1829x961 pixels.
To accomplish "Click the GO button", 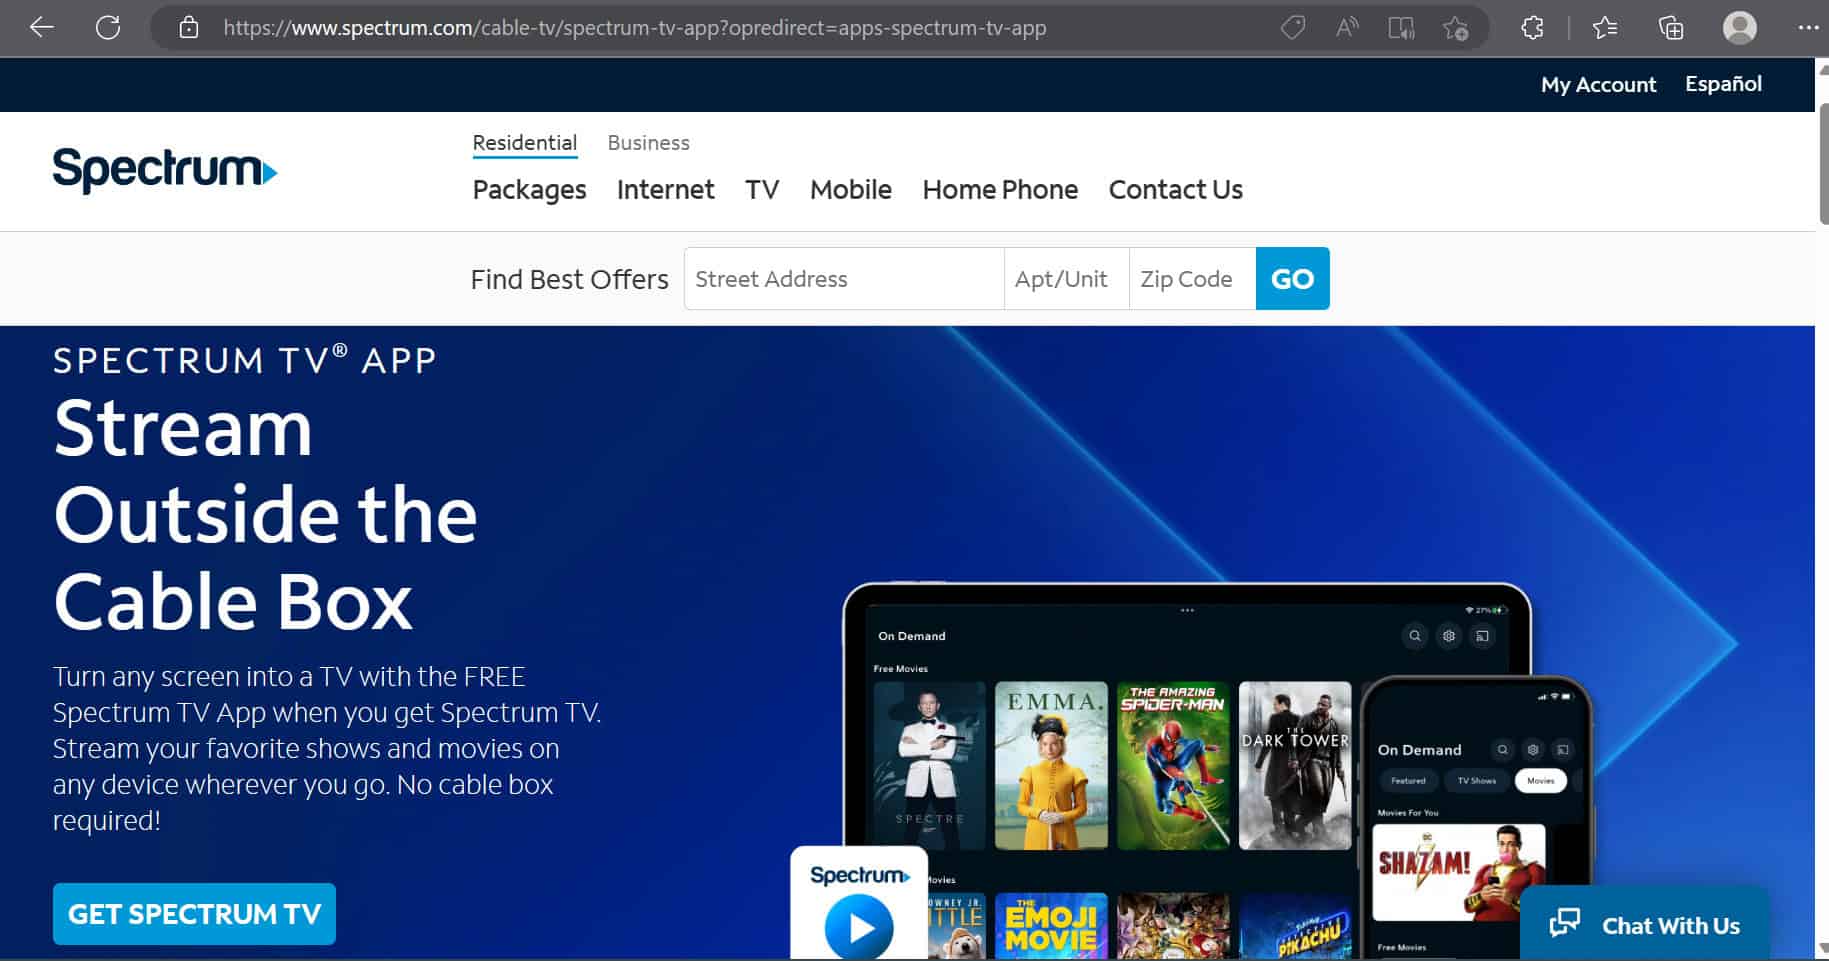I will point(1292,279).
